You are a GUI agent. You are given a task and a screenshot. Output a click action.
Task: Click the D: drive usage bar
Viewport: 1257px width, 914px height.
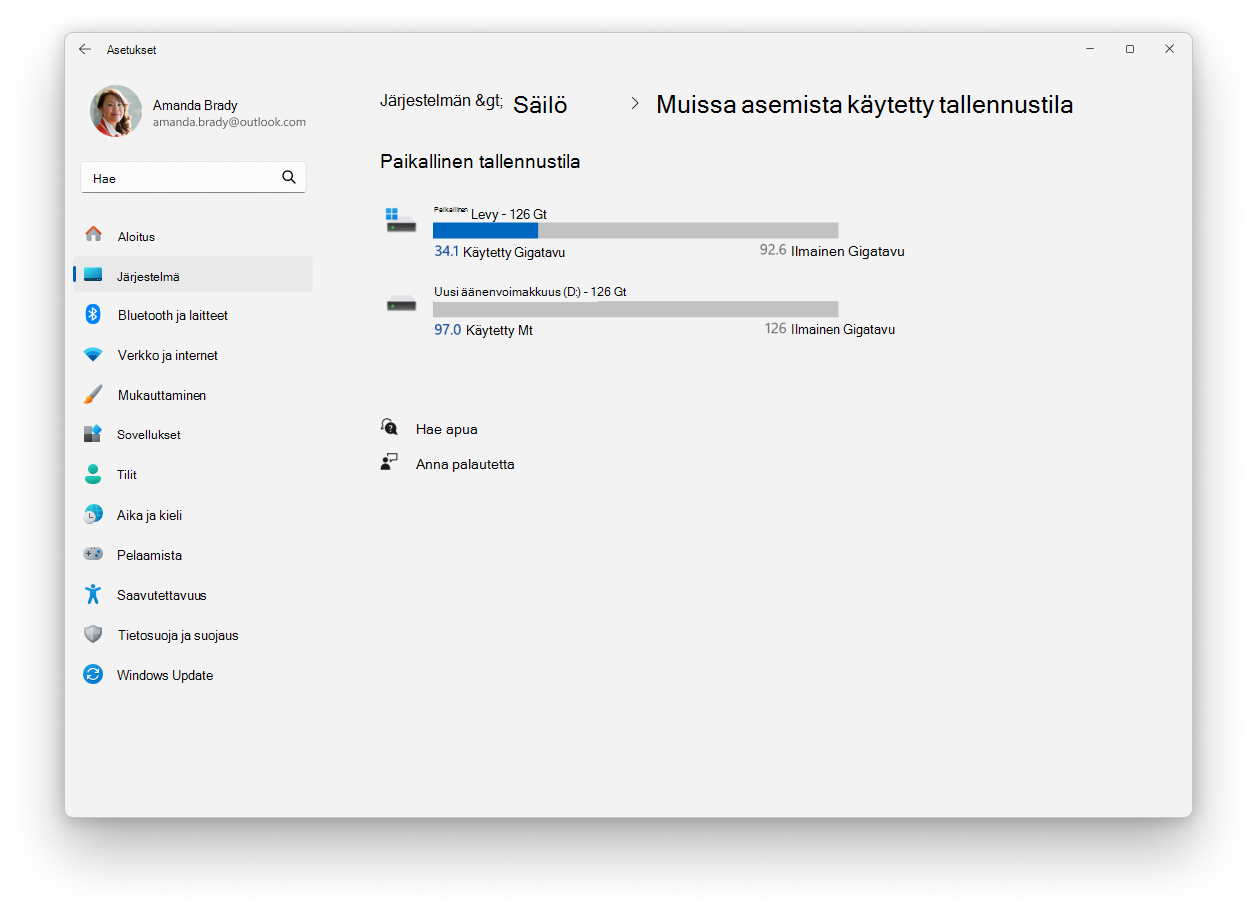(635, 309)
